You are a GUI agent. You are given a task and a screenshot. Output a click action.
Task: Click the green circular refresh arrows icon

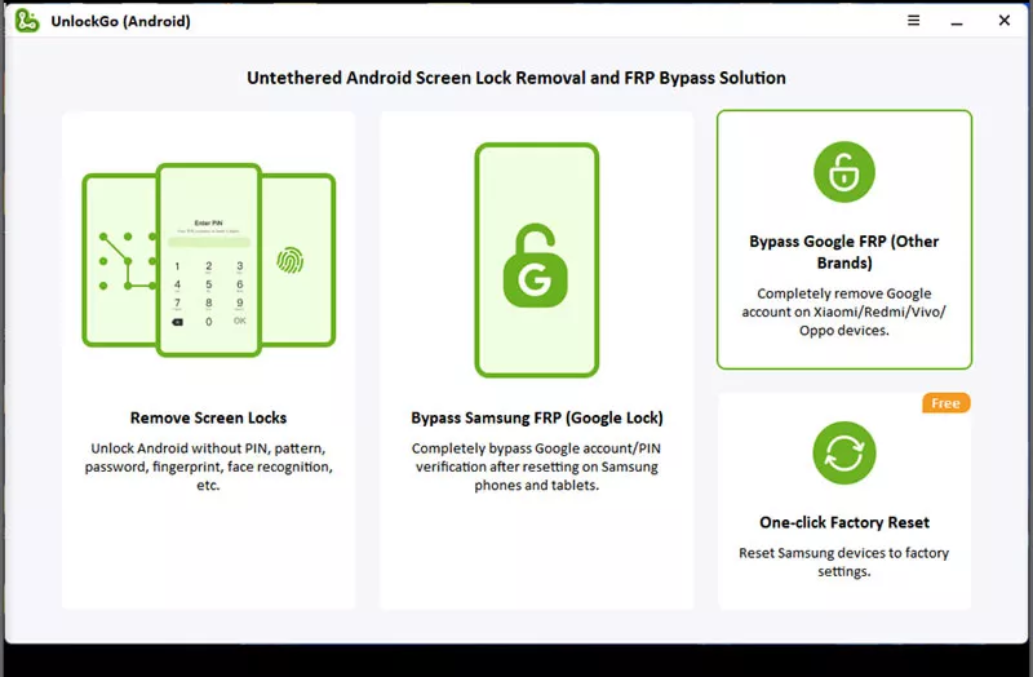click(x=844, y=453)
